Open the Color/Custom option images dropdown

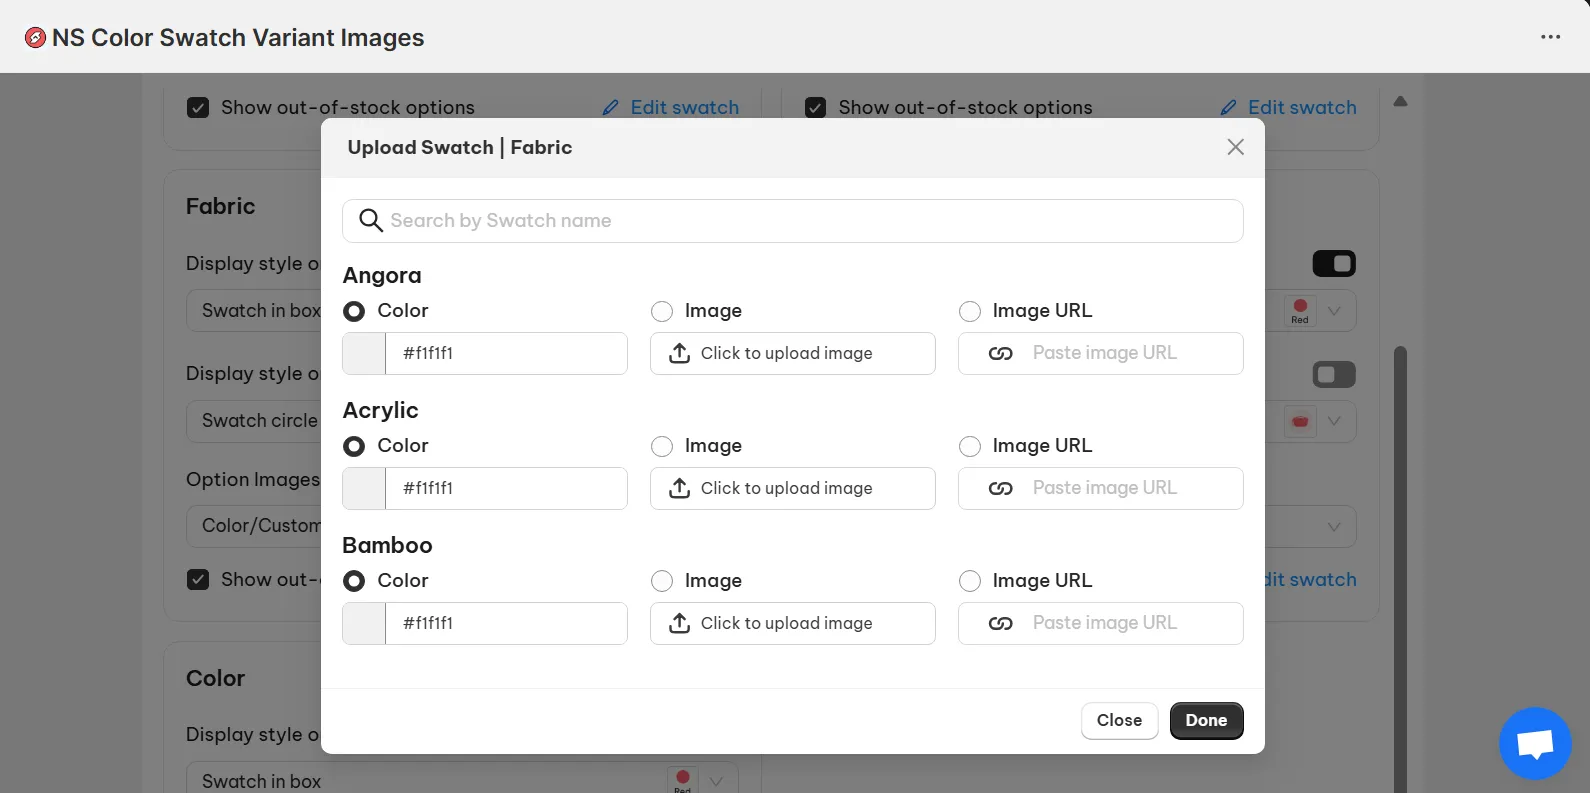coord(254,526)
